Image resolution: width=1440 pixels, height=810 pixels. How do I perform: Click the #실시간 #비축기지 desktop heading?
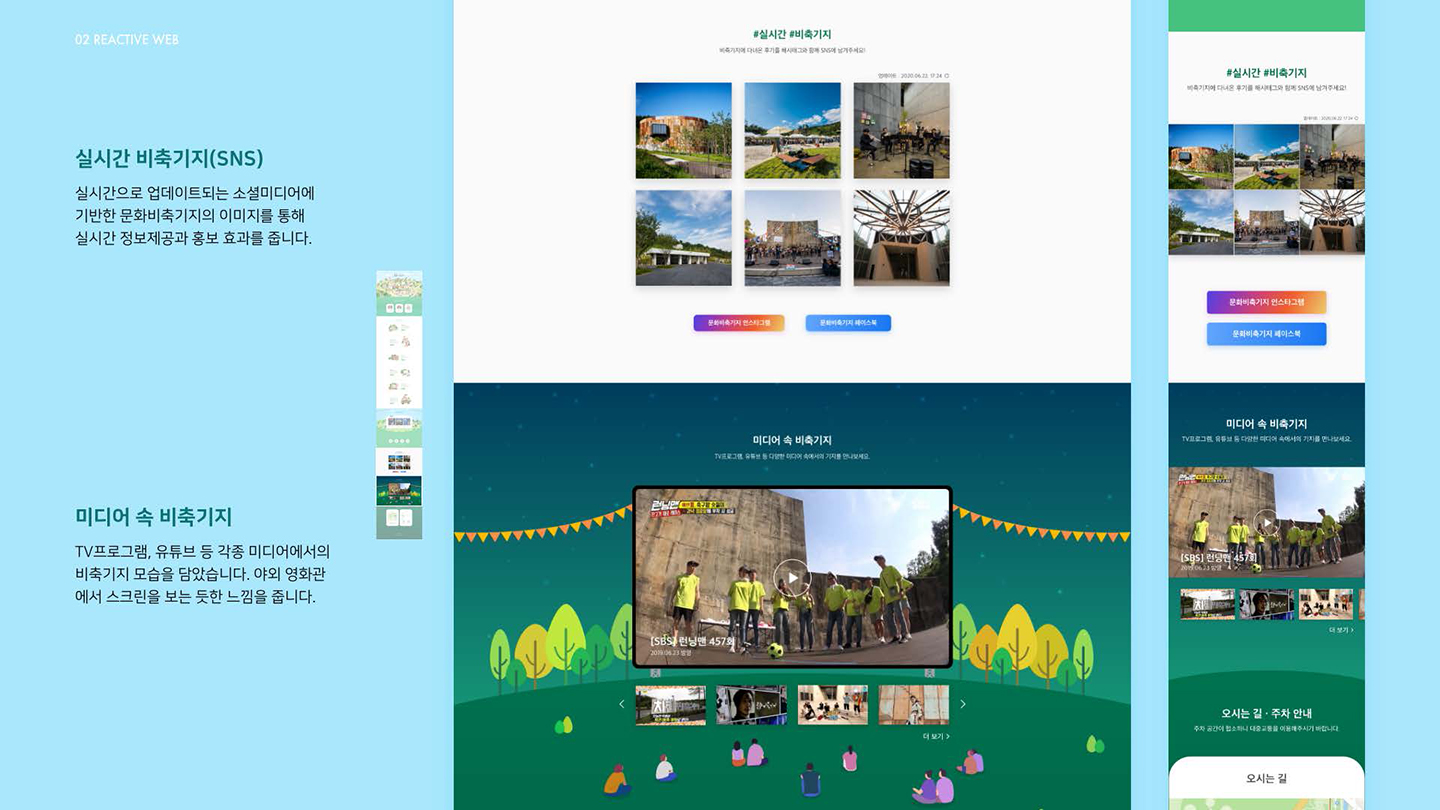coord(792,34)
